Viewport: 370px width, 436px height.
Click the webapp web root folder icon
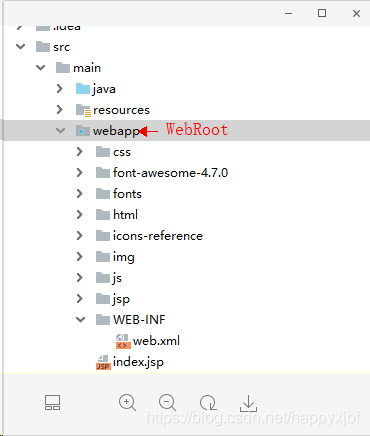pyautogui.click(x=83, y=130)
